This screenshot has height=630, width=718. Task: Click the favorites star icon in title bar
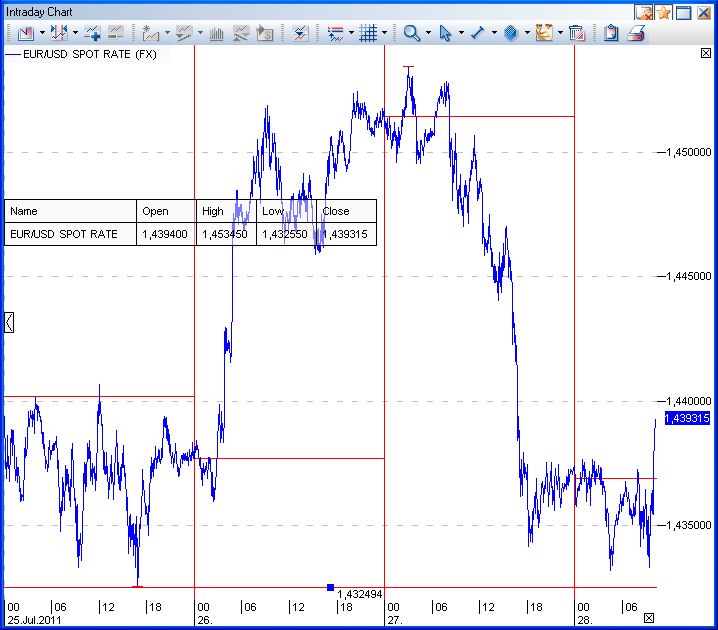[664, 12]
